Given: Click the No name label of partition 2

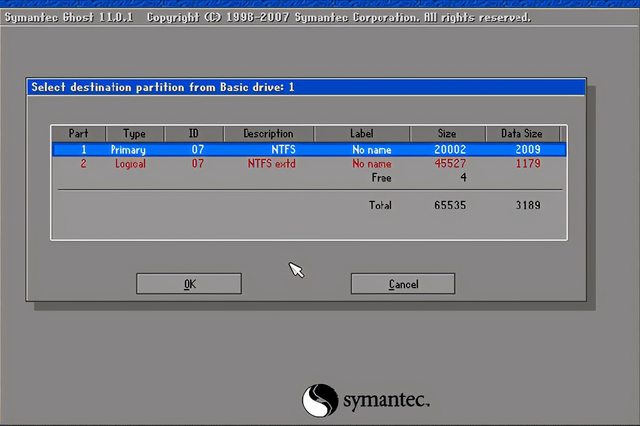Looking at the screenshot, I should point(371,164).
